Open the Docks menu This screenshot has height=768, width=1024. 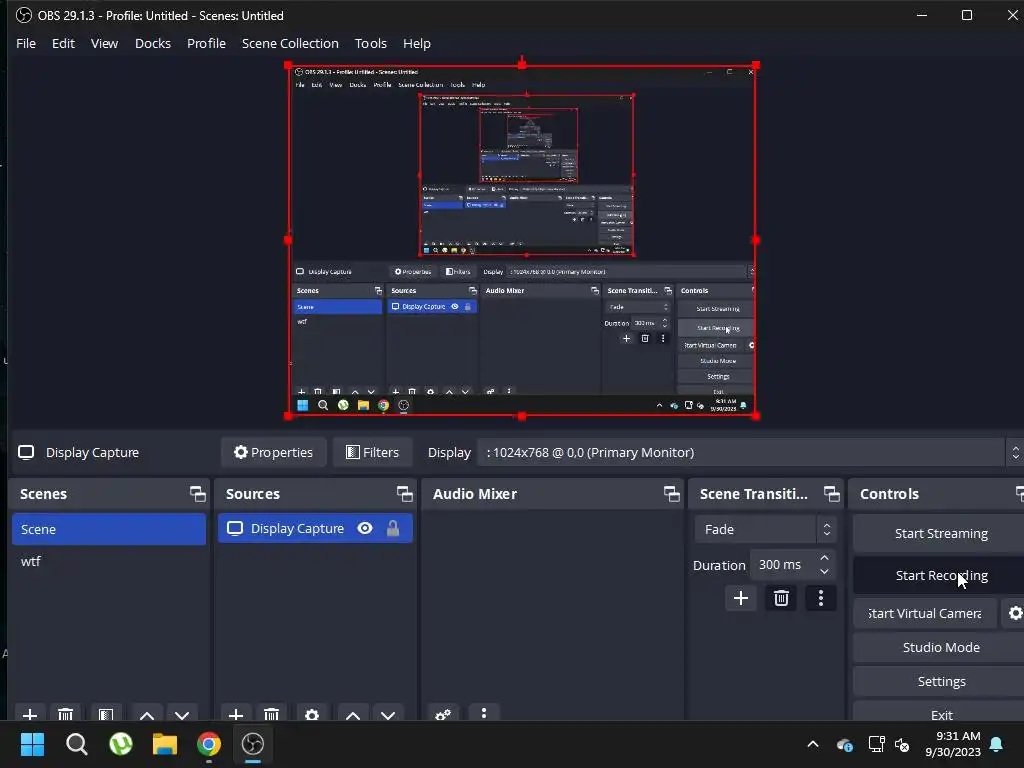coord(153,43)
